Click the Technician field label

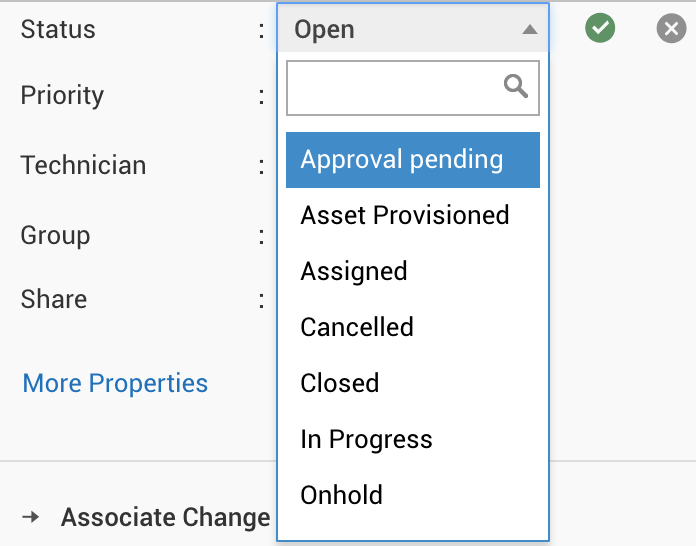(x=83, y=166)
